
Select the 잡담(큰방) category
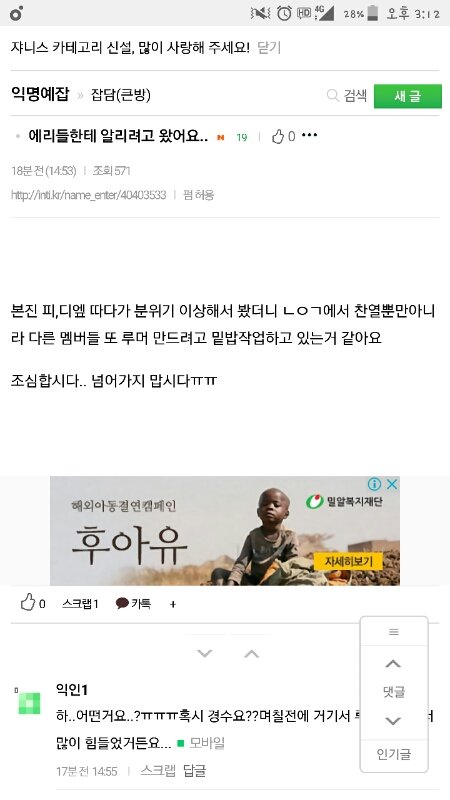click(x=121, y=95)
